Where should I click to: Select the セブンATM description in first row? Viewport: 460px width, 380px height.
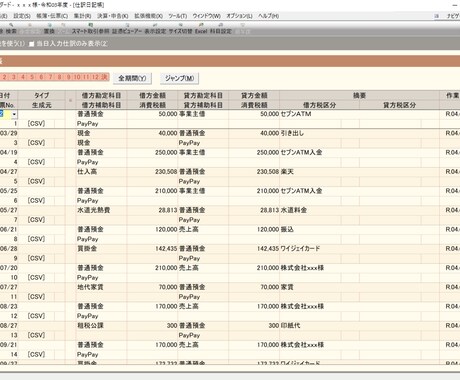coord(359,114)
